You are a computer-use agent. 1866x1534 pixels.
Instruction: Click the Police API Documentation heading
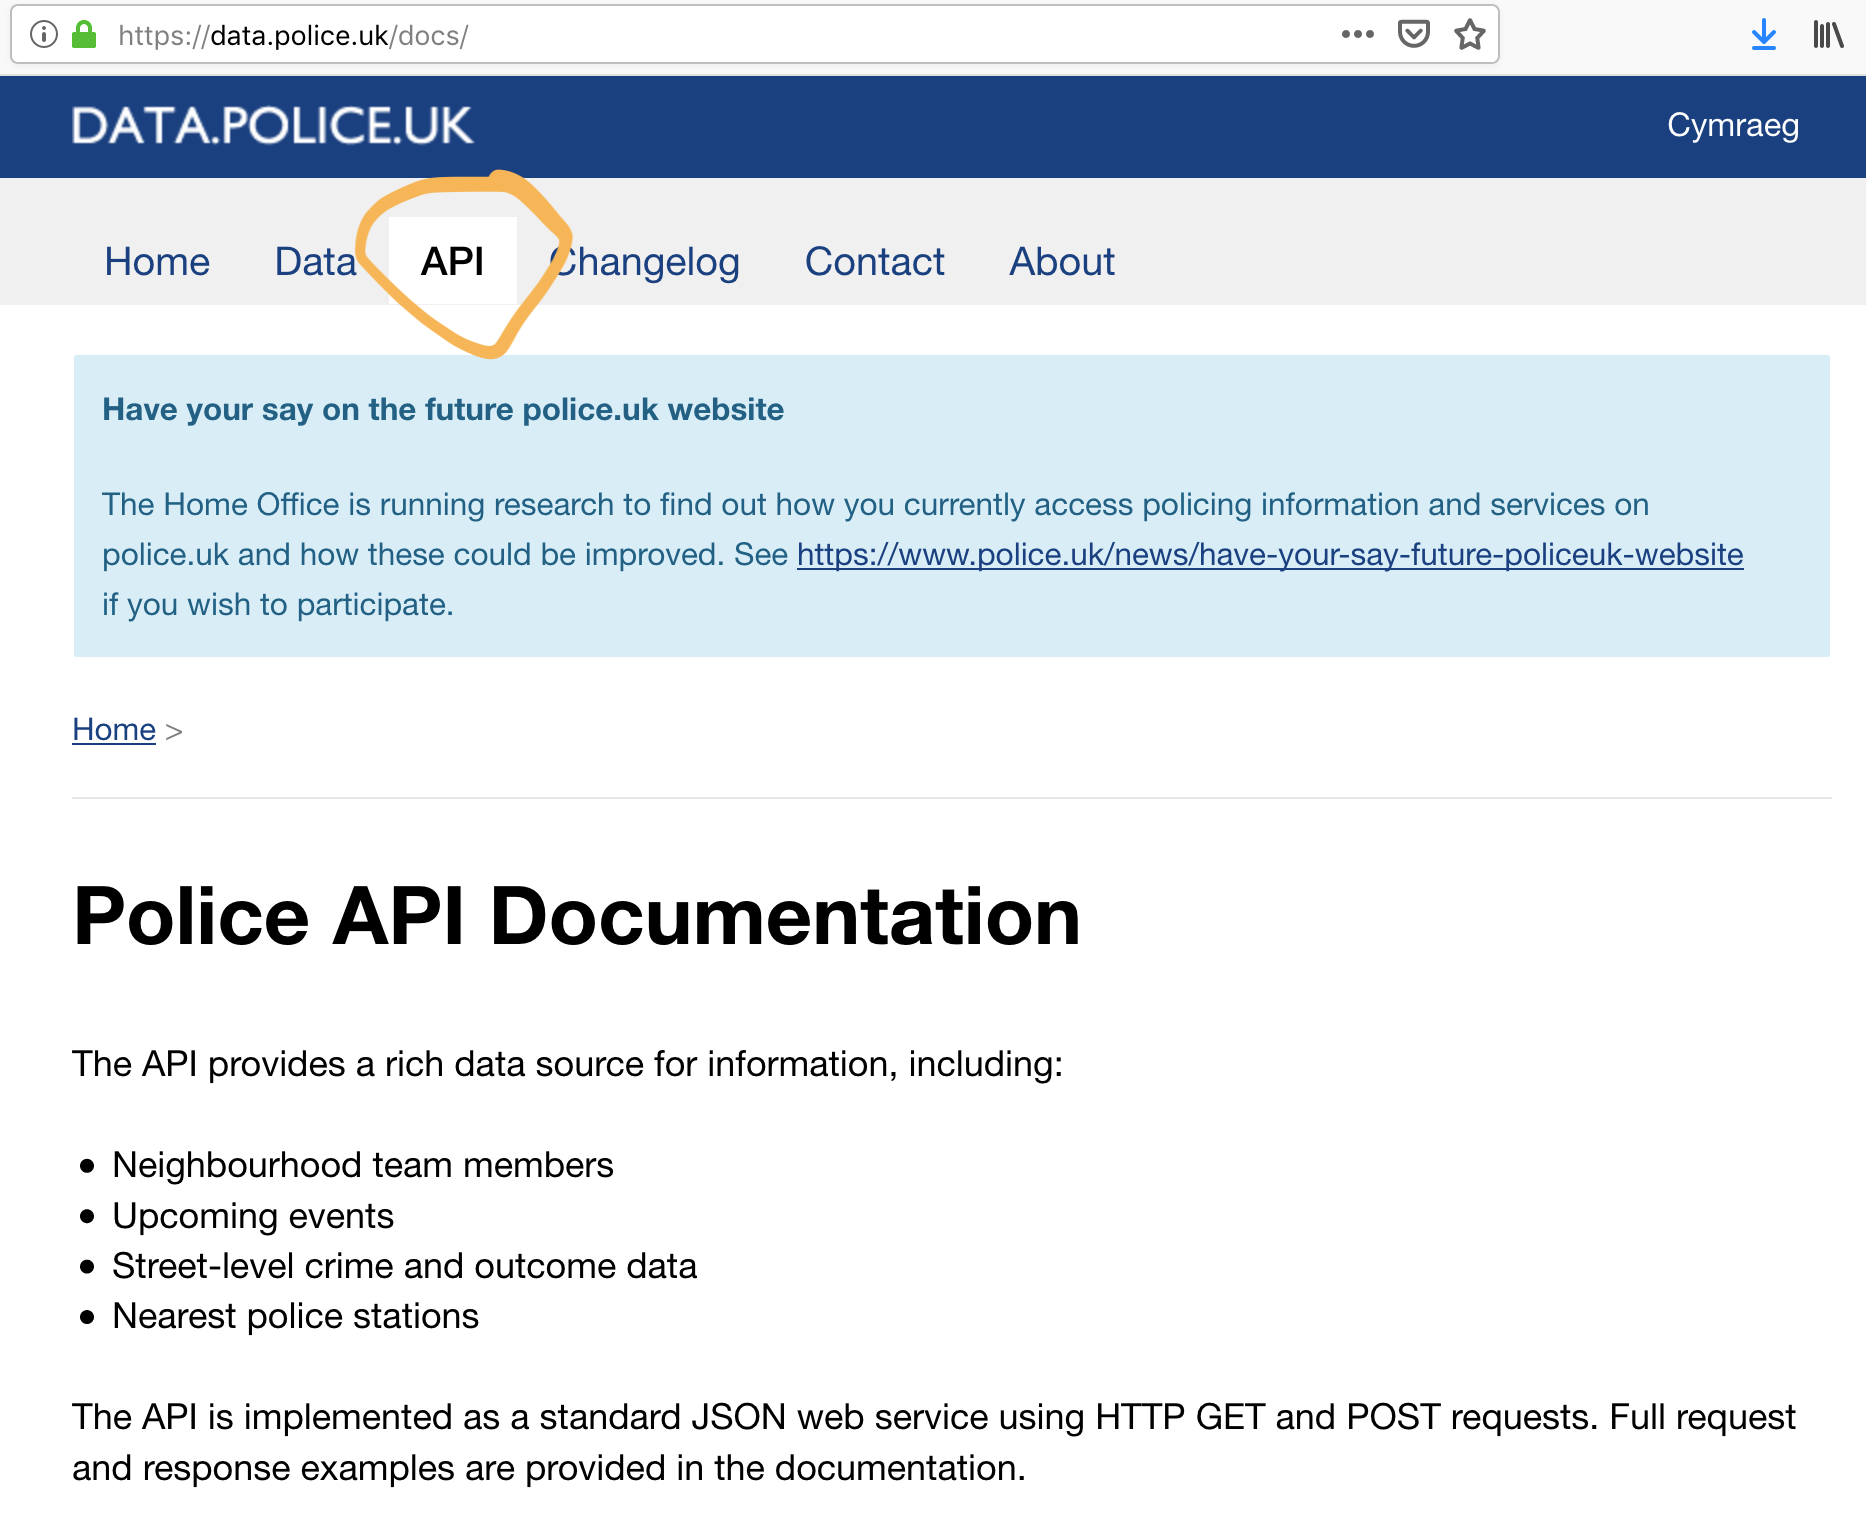tap(577, 916)
